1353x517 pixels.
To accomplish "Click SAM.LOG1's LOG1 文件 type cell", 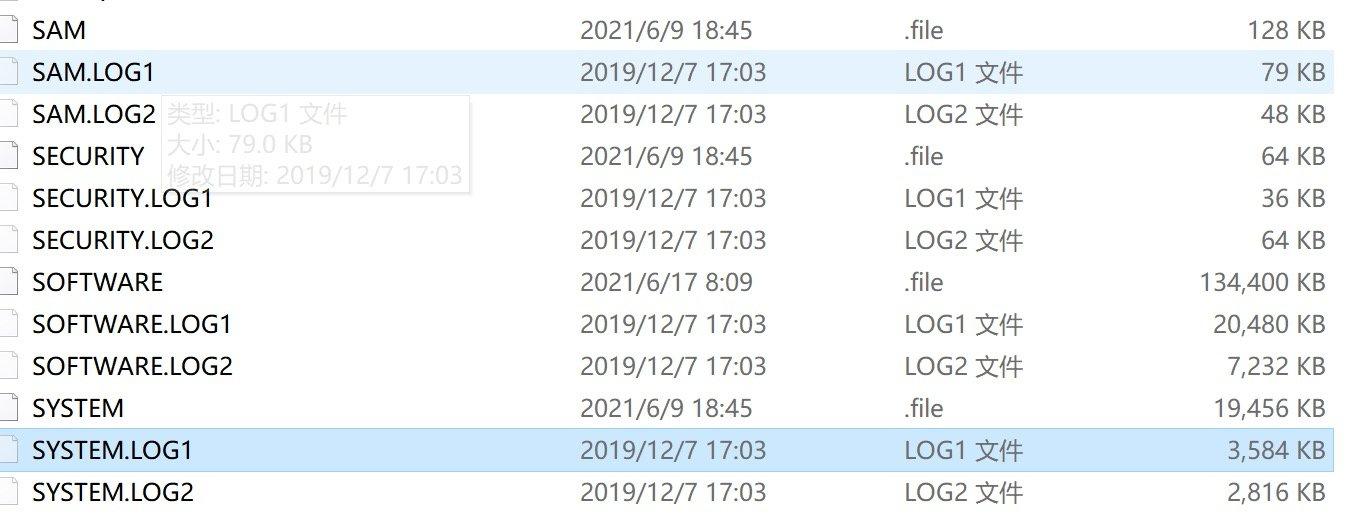I will pos(963,72).
